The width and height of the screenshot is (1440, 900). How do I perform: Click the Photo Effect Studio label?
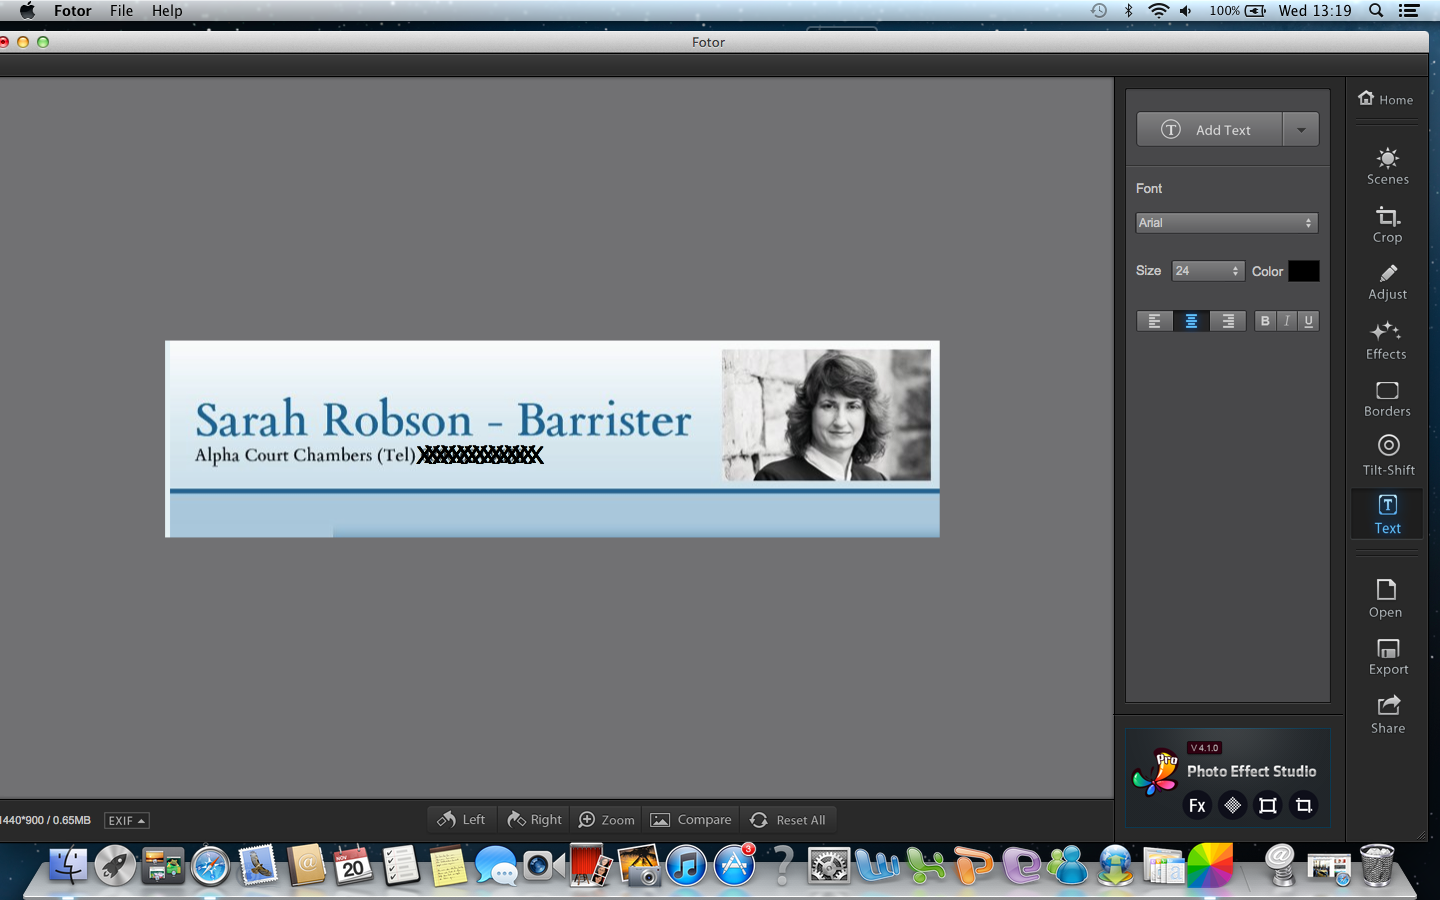[x=1251, y=772]
